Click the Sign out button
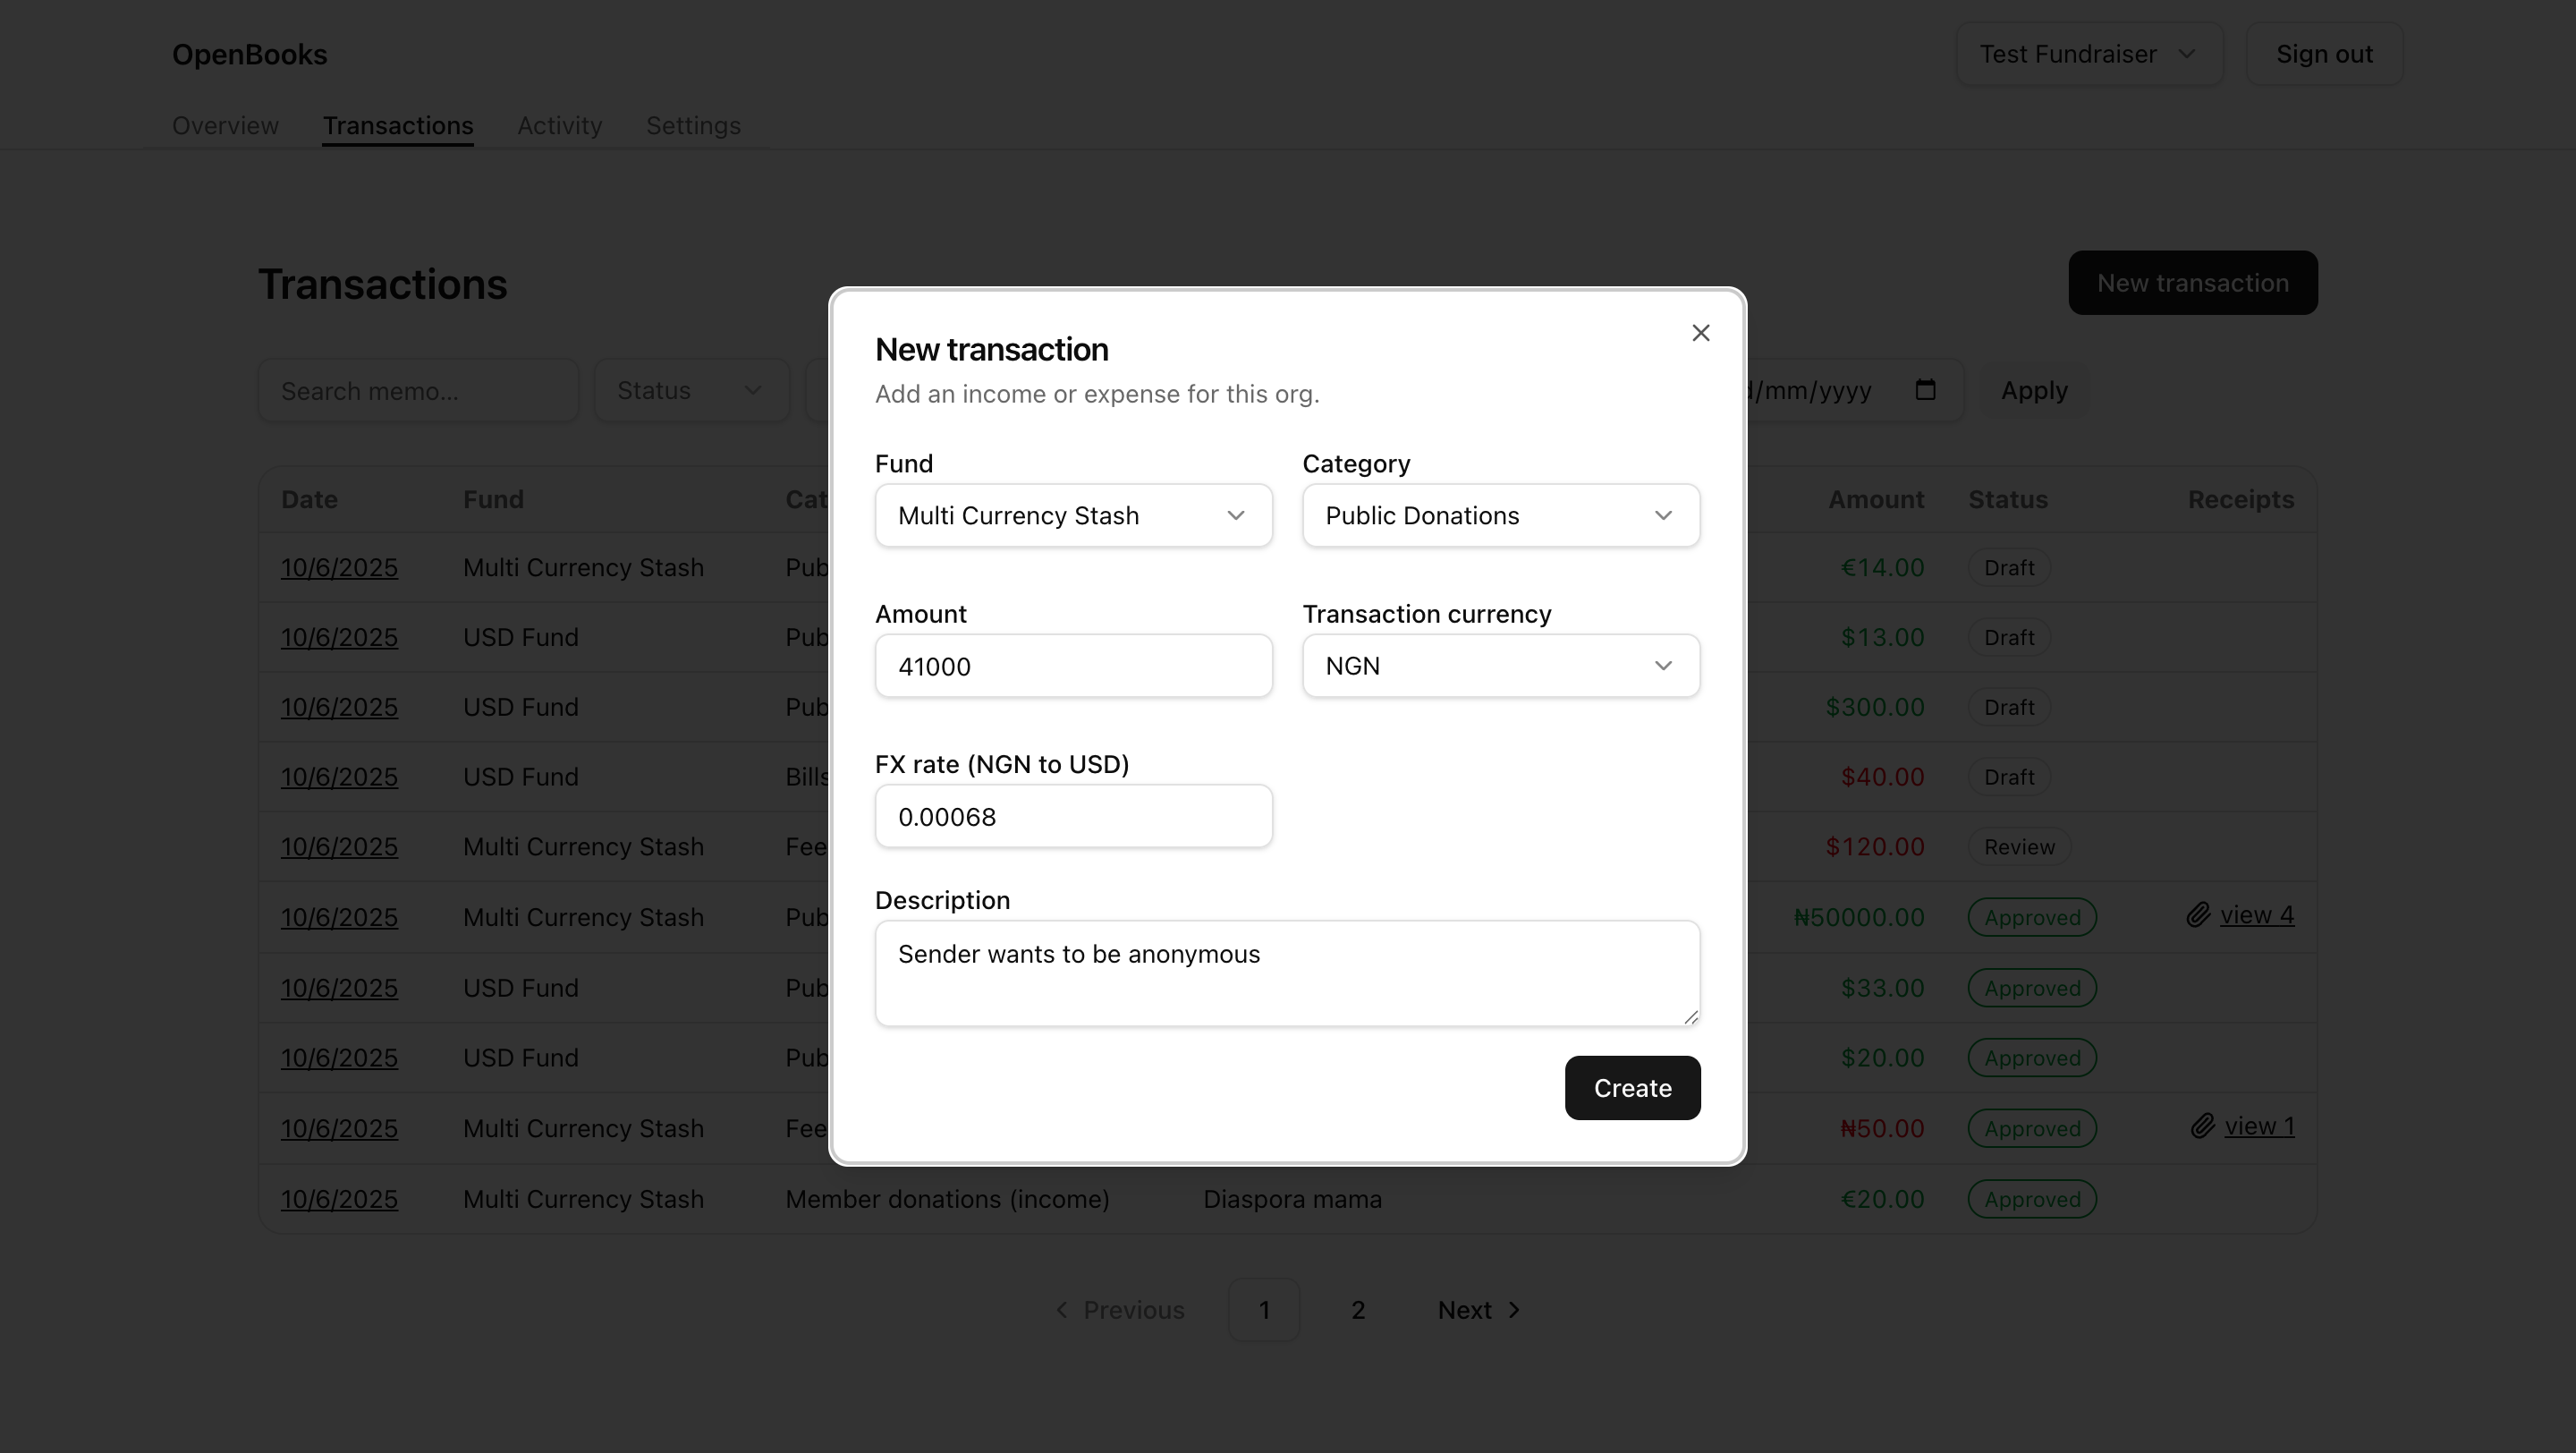This screenshot has width=2576, height=1453. pyautogui.click(x=2323, y=54)
